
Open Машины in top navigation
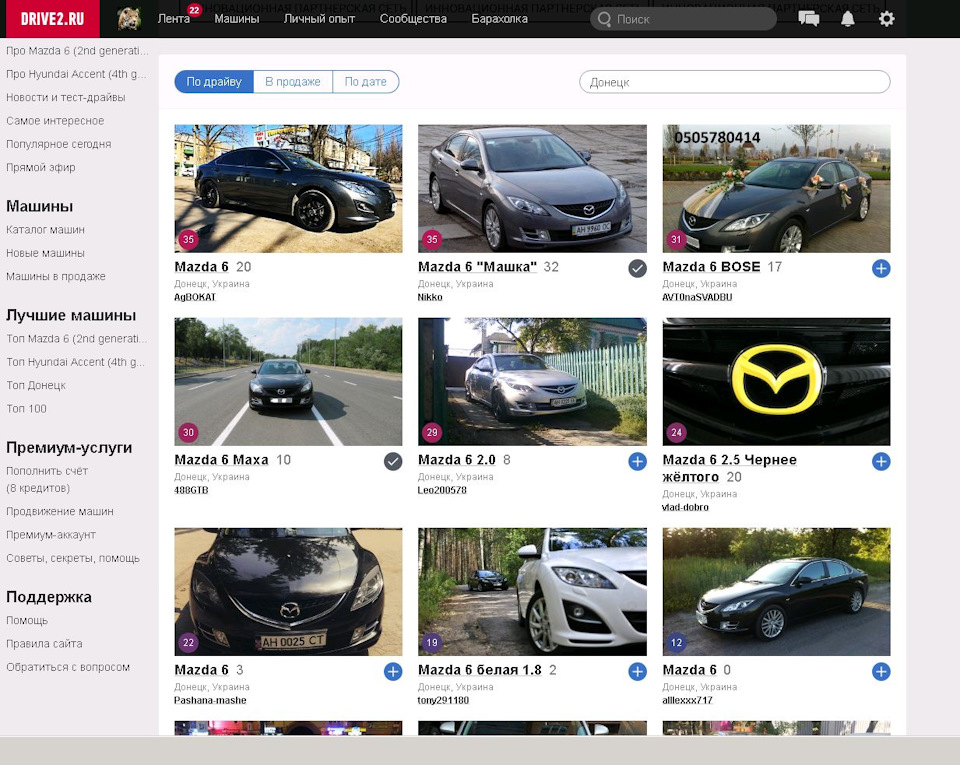pyautogui.click(x=237, y=19)
